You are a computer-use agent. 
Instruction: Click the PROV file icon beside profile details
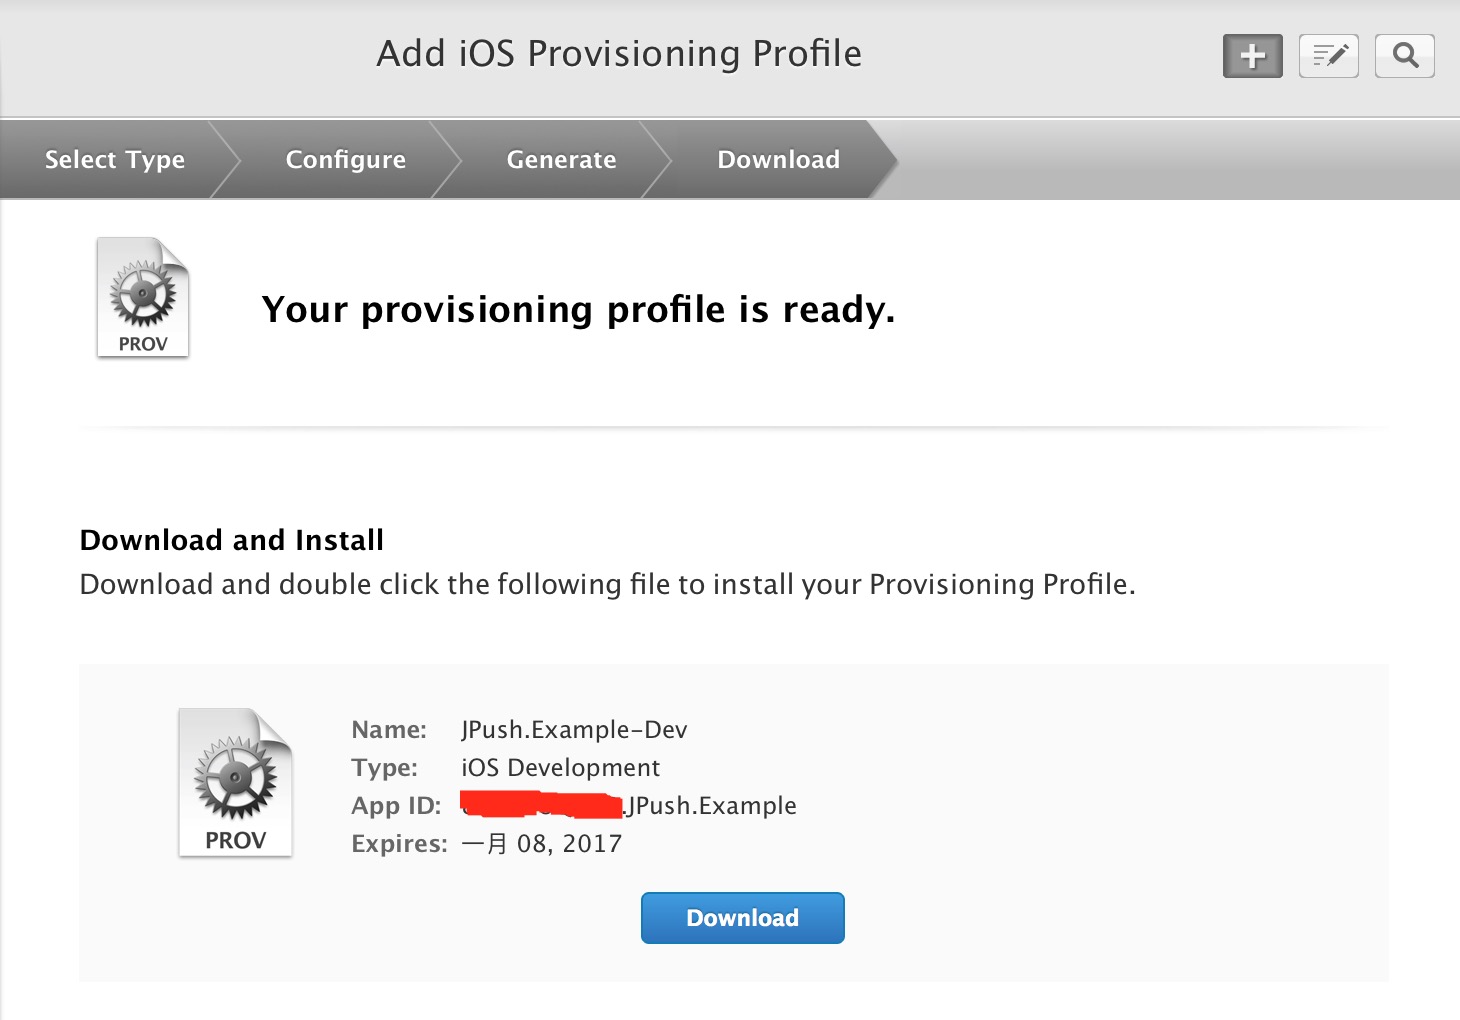[235, 782]
